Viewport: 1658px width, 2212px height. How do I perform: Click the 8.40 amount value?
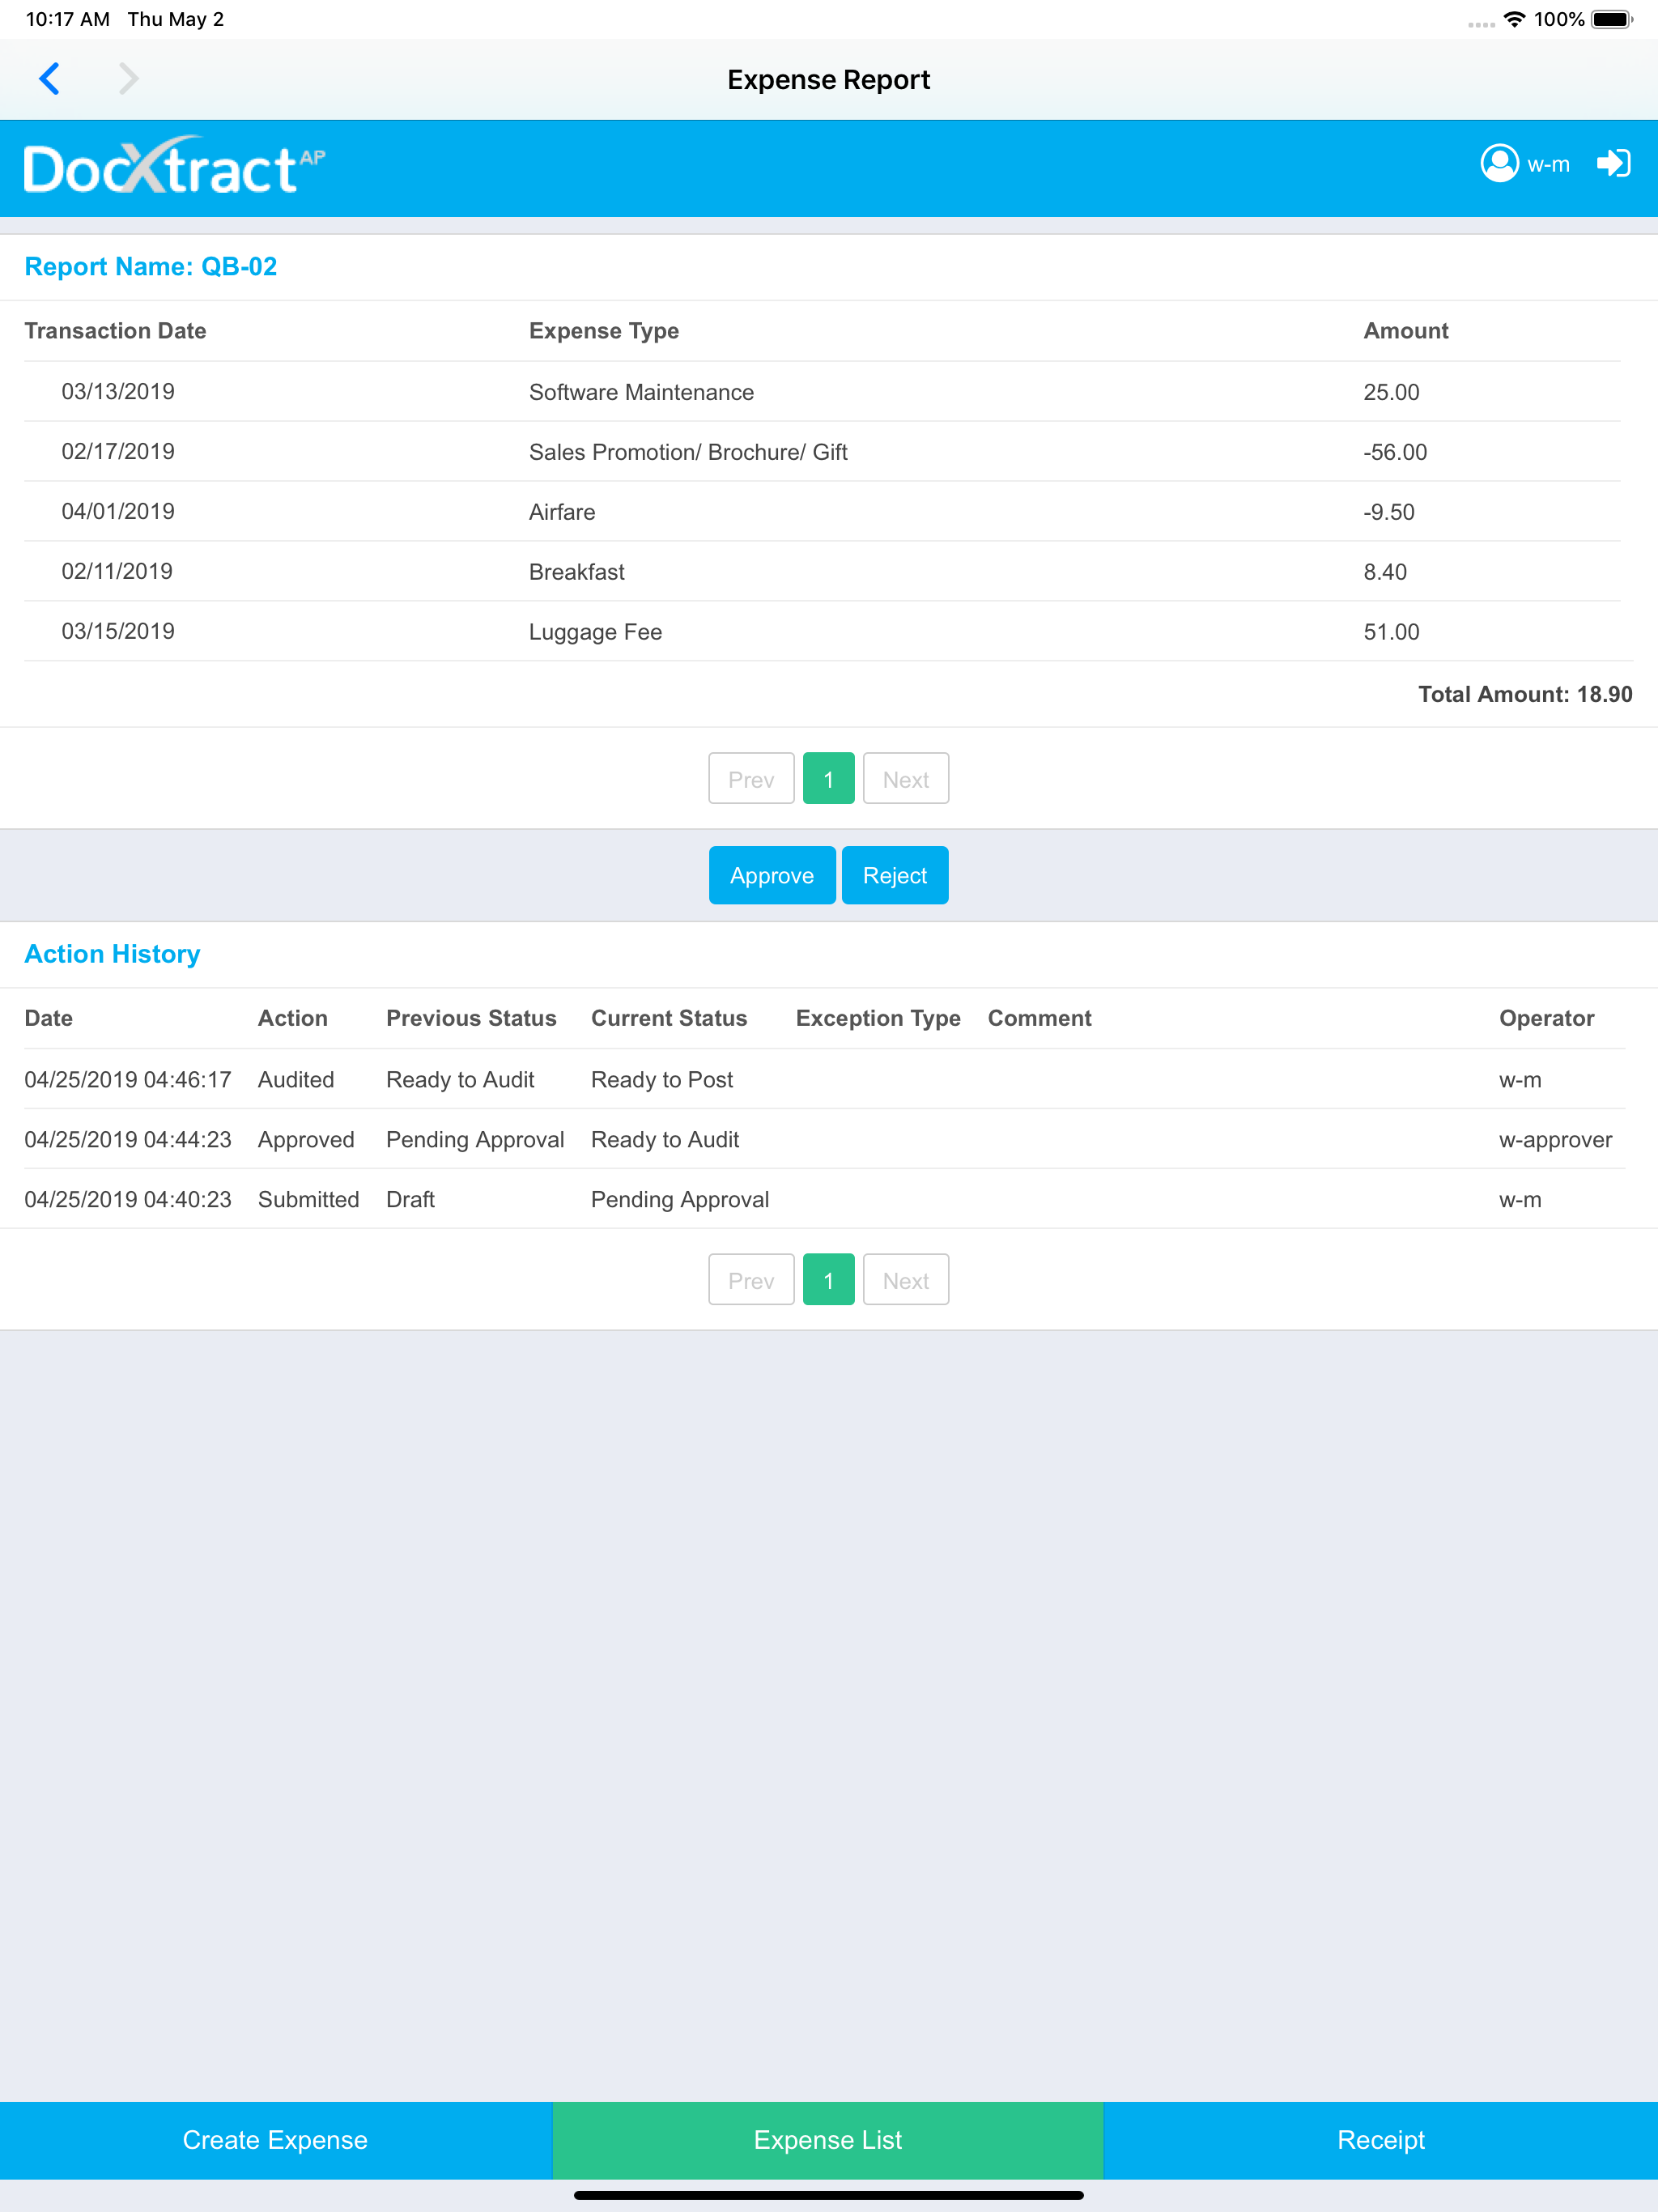point(1385,572)
